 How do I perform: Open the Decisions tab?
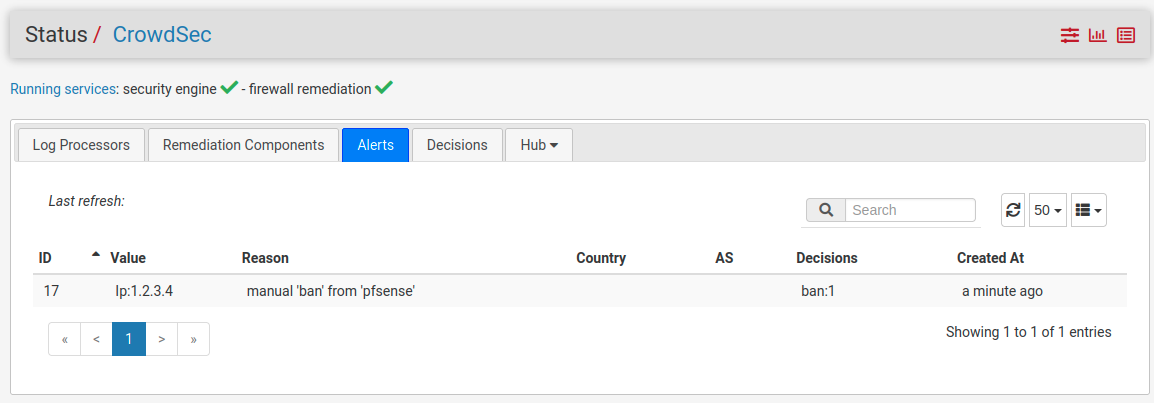pos(457,145)
